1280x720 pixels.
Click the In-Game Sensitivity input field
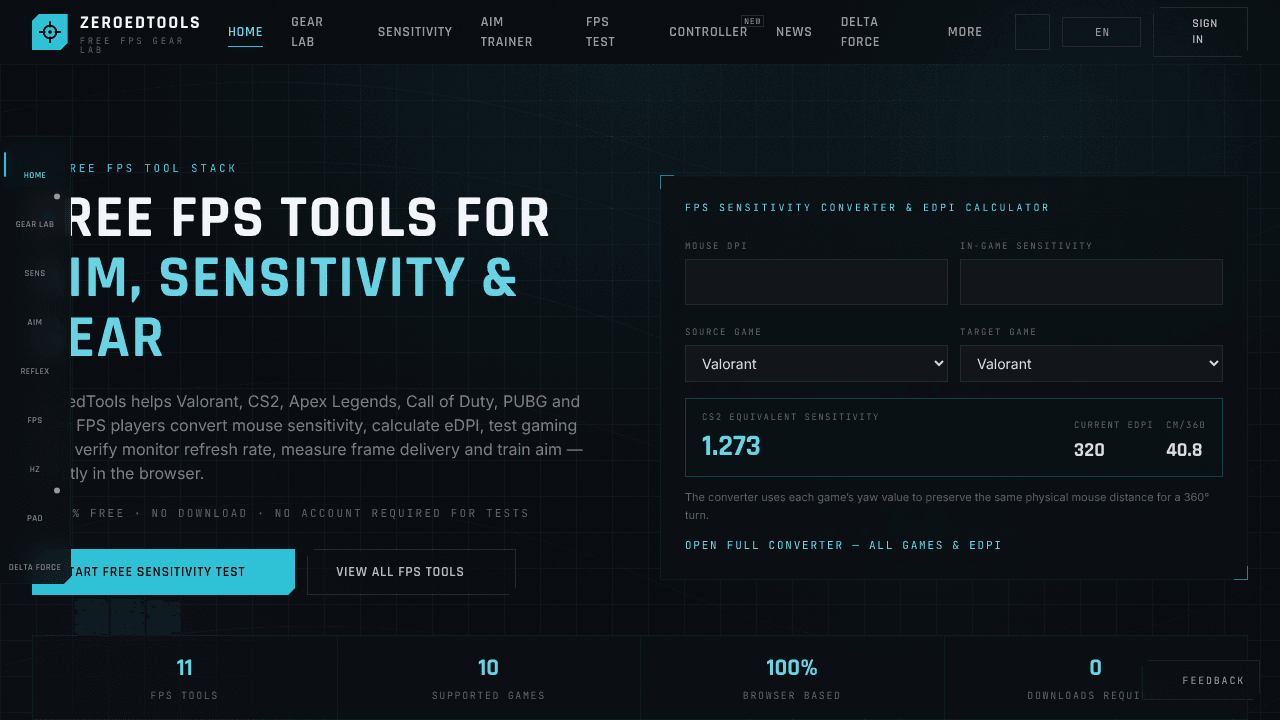(1091, 282)
